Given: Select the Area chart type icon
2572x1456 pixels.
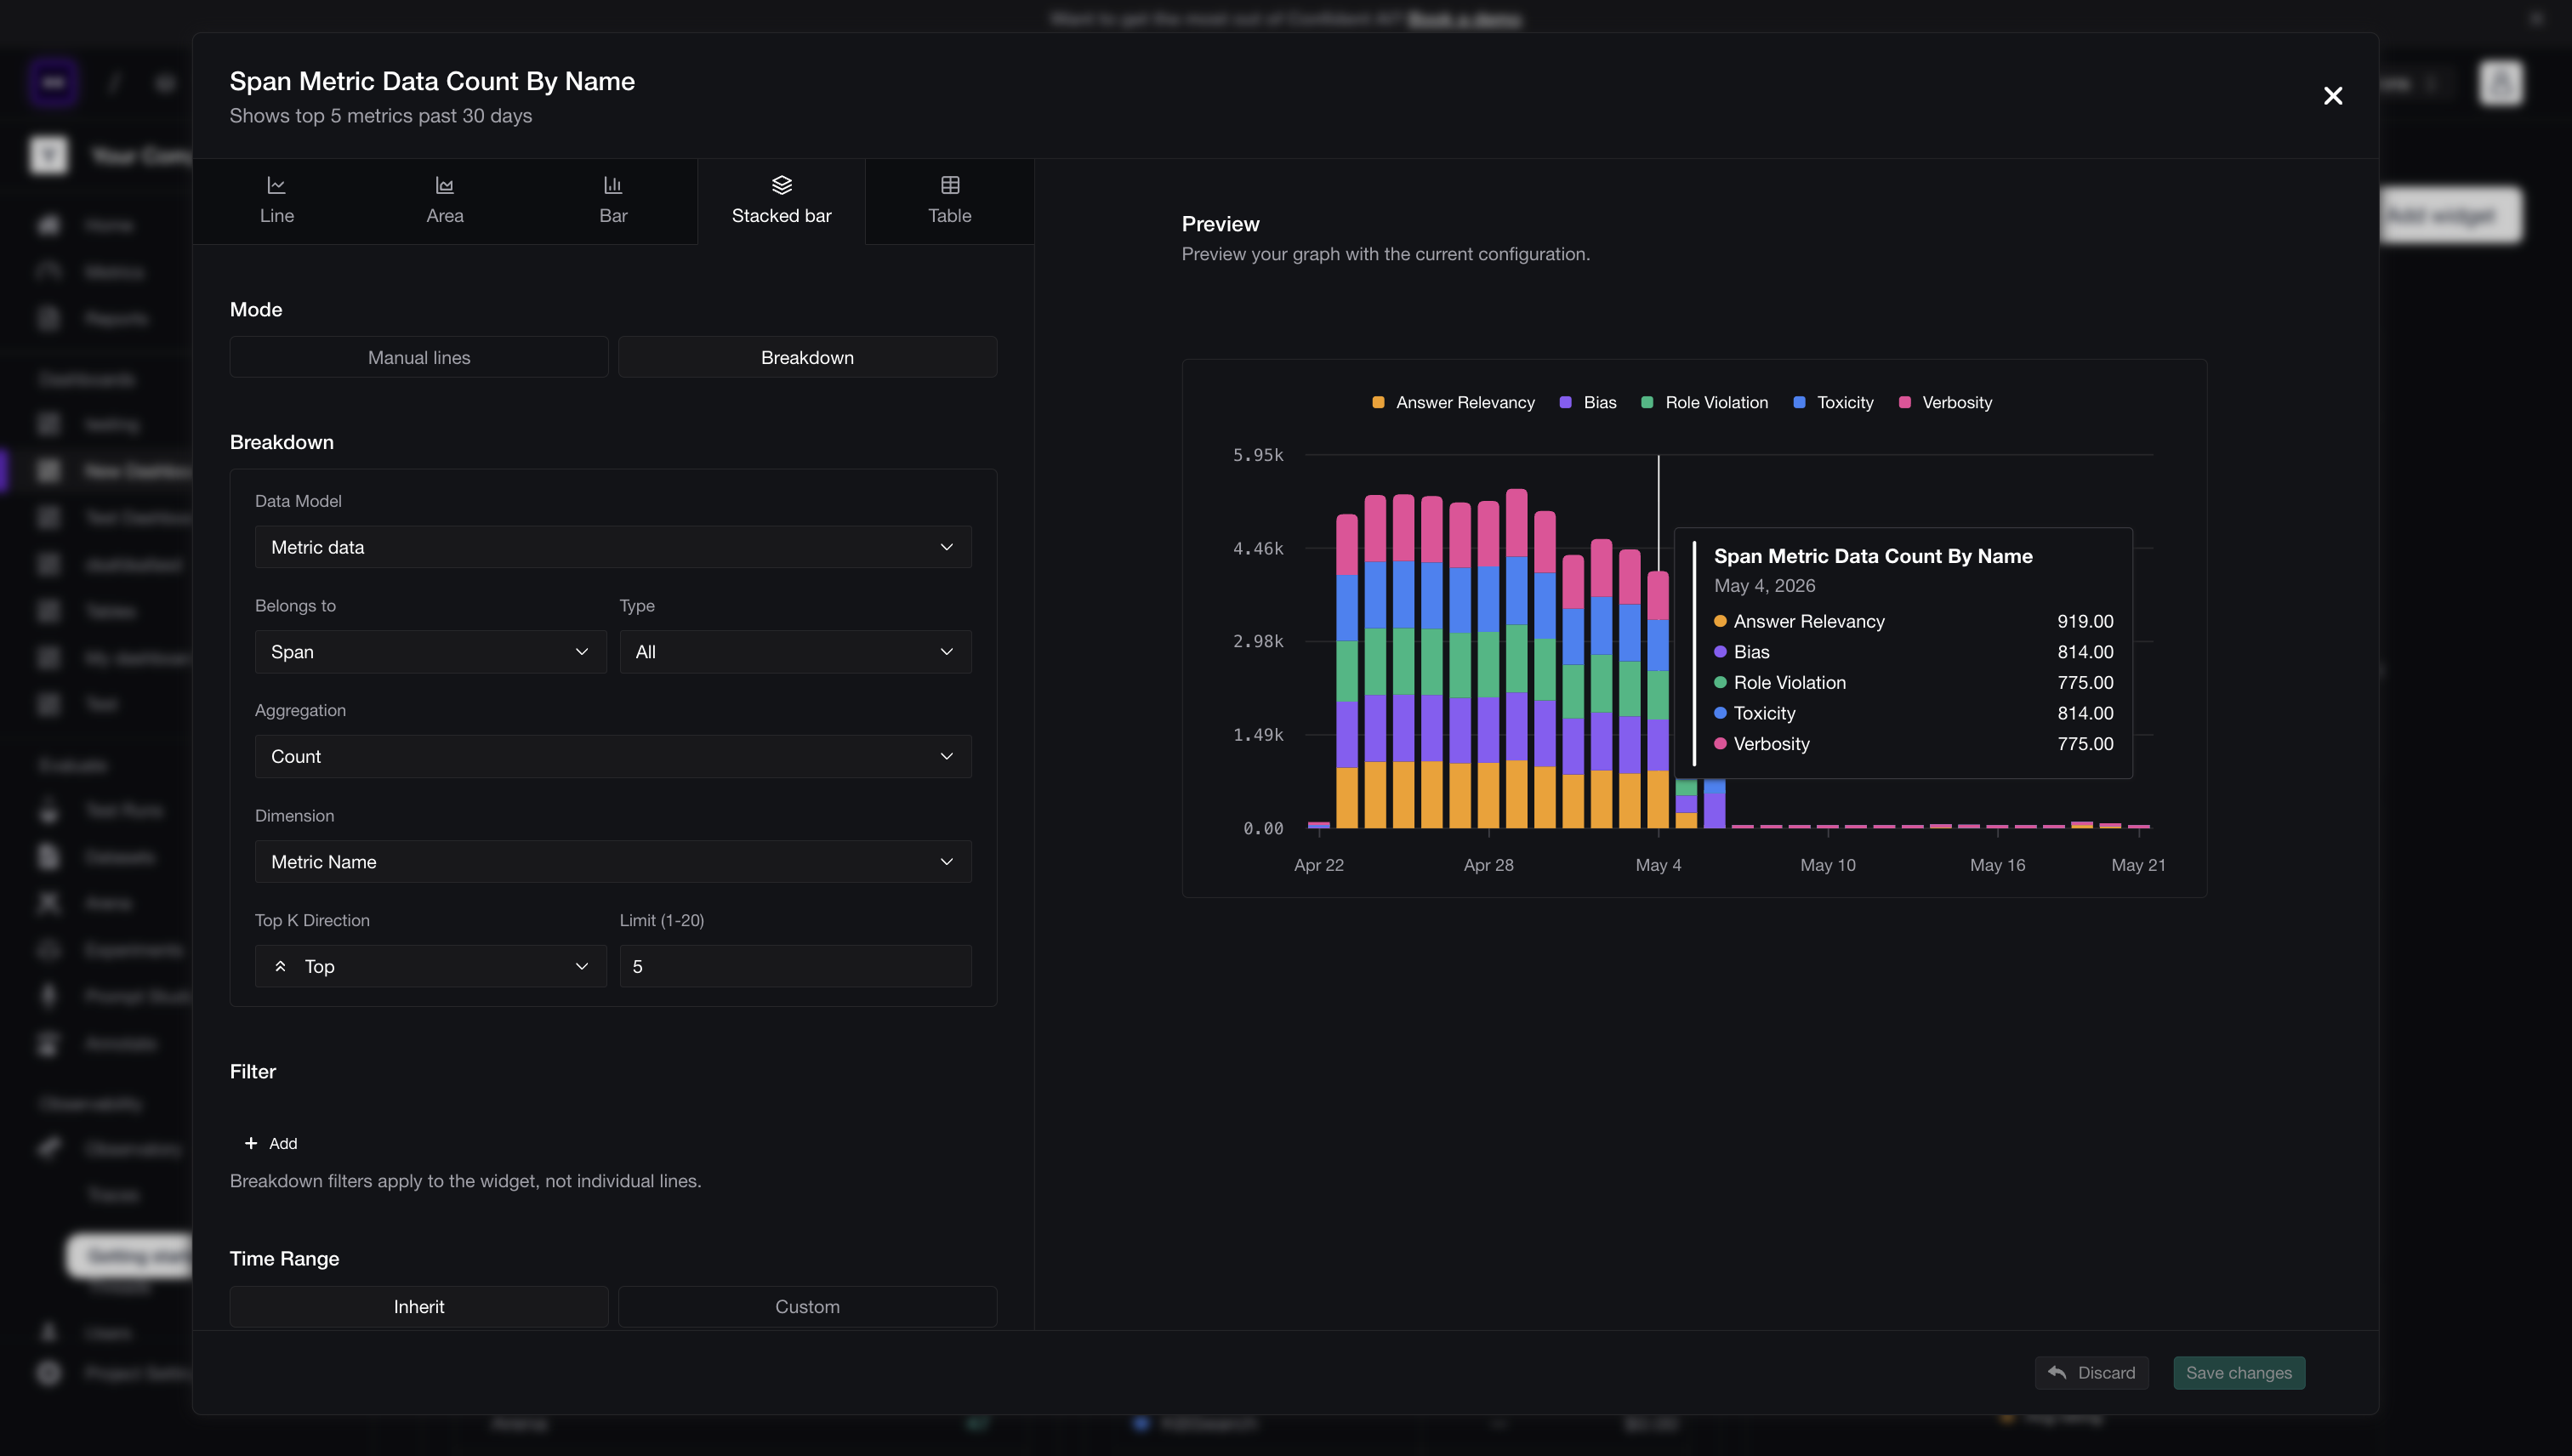Looking at the screenshot, I should point(445,185).
